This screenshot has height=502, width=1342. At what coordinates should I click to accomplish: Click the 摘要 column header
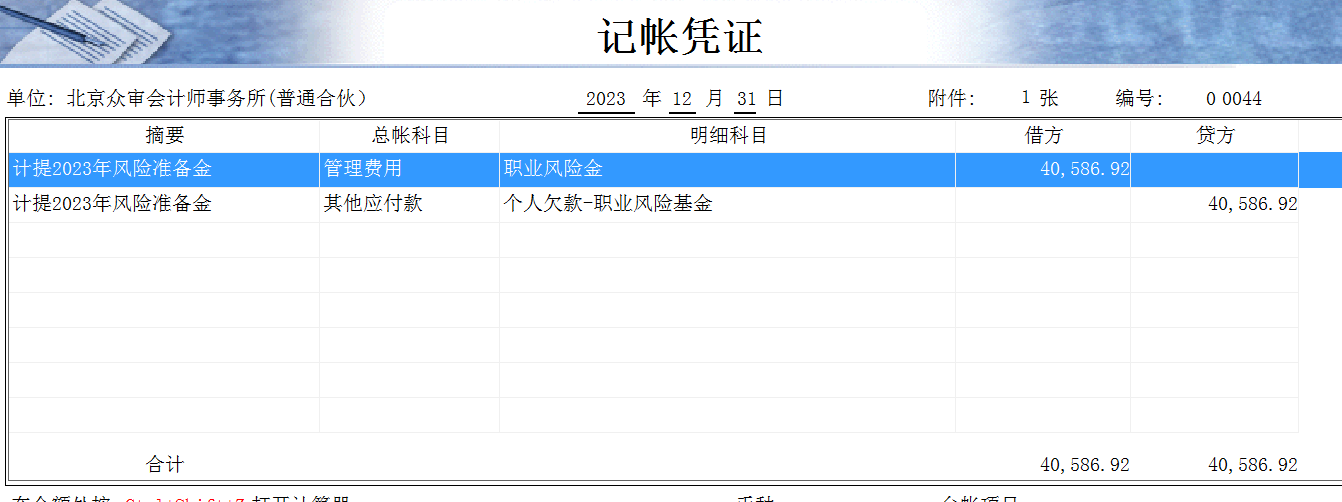165,136
